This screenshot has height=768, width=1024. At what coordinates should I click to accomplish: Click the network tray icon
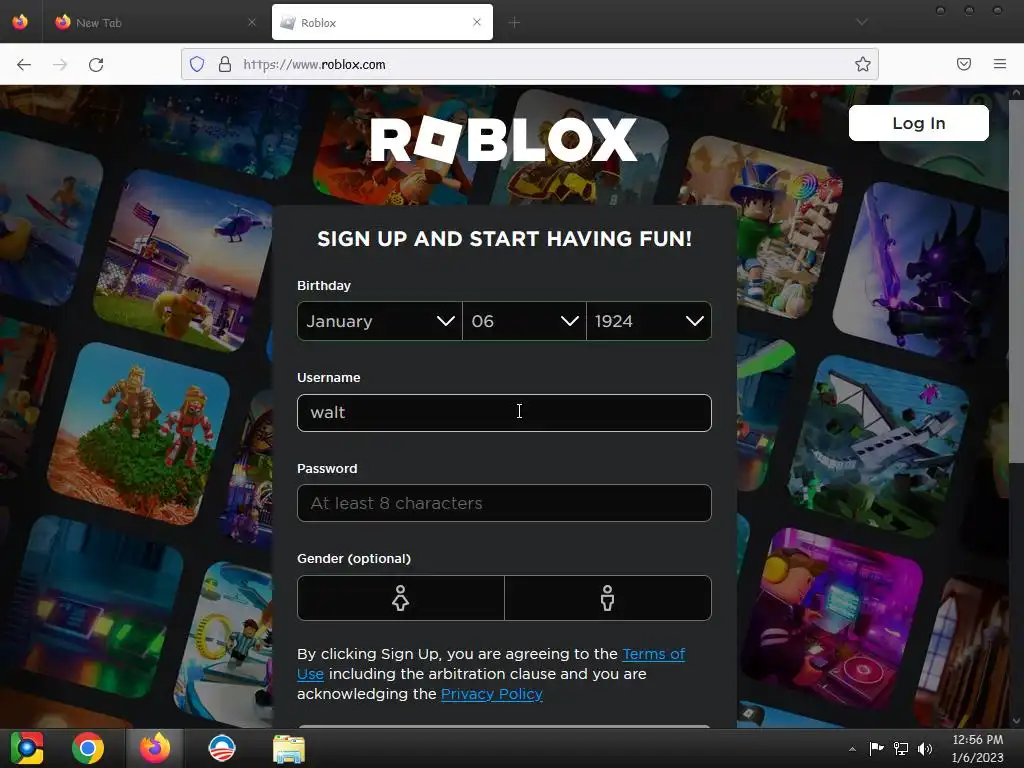pos(901,748)
